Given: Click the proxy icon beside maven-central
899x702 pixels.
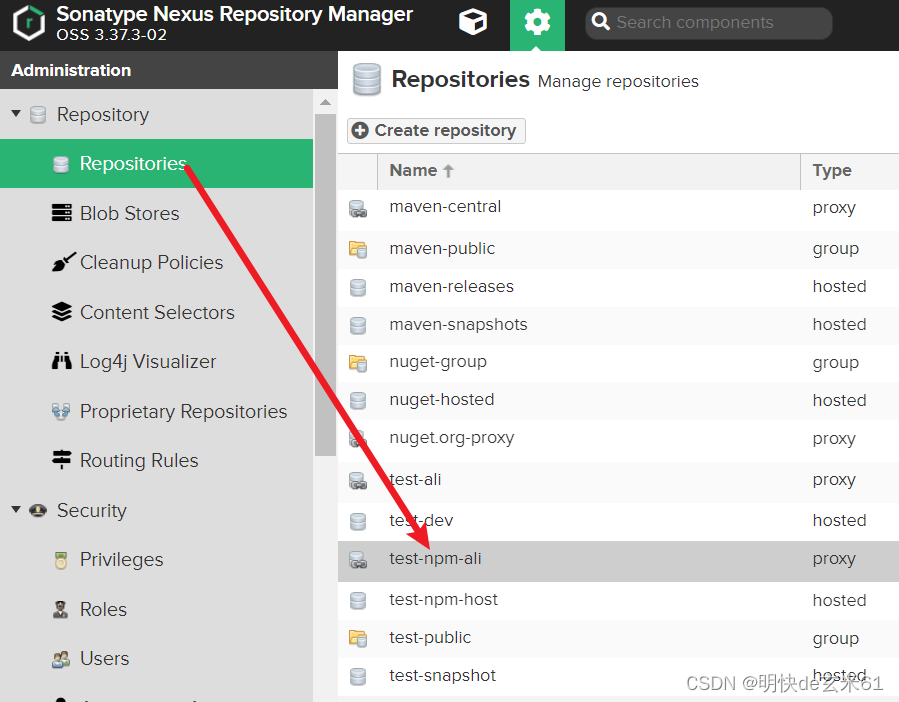Looking at the screenshot, I should coord(358,209).
